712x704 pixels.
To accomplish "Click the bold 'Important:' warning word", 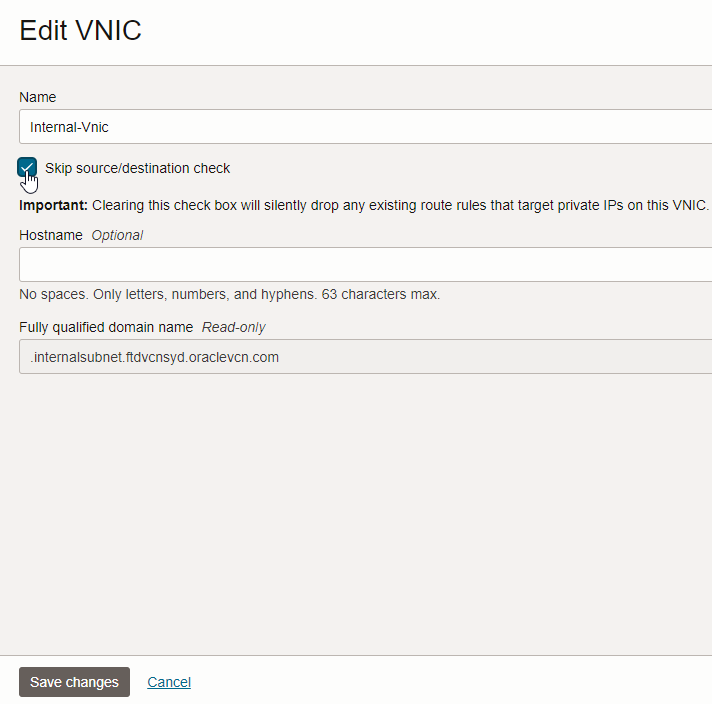I will (x=54, y=205).
